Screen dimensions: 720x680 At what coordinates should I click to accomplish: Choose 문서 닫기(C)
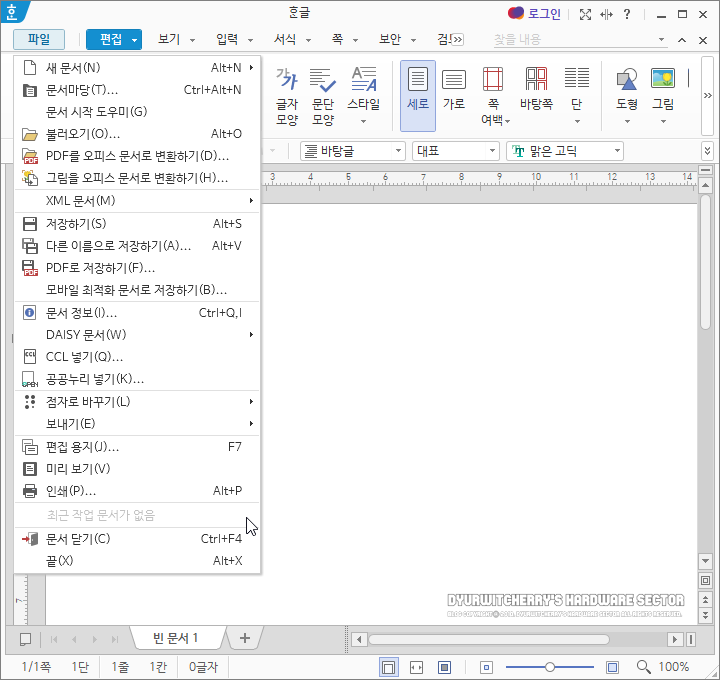tap(137, 539)
